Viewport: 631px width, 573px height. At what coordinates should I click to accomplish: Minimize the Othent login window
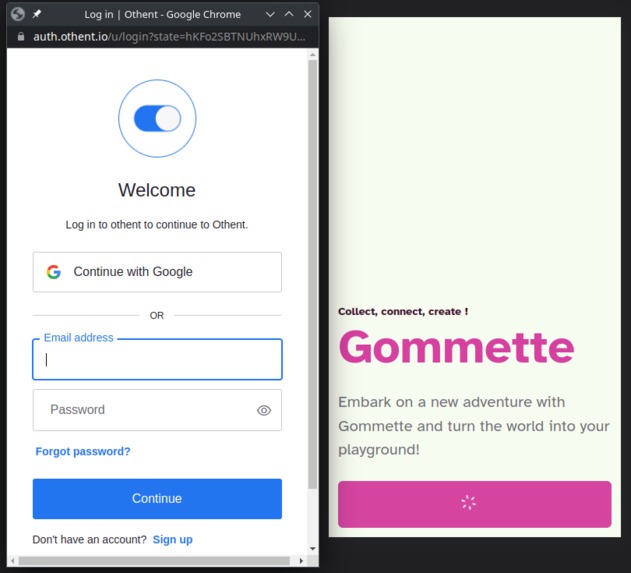pos(270,14)
